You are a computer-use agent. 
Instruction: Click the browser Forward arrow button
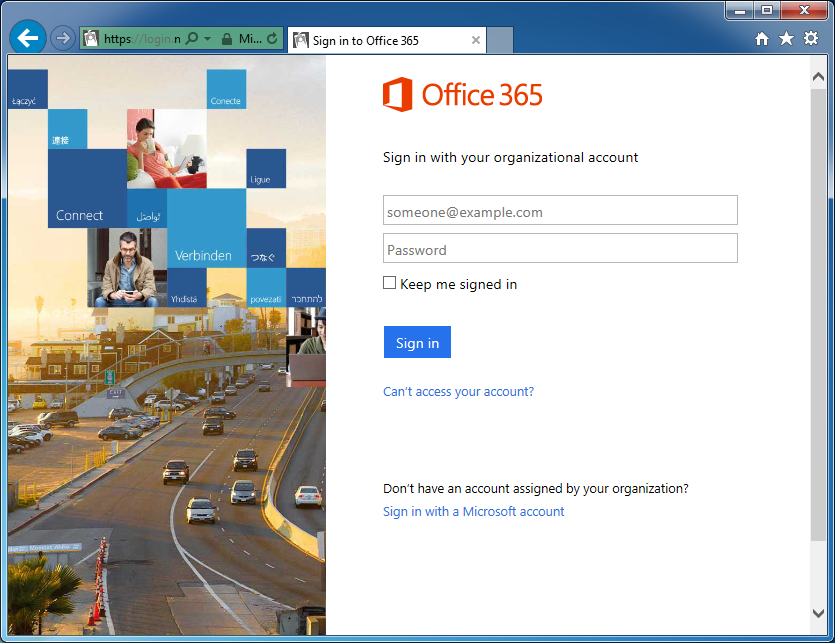[63, 38]
